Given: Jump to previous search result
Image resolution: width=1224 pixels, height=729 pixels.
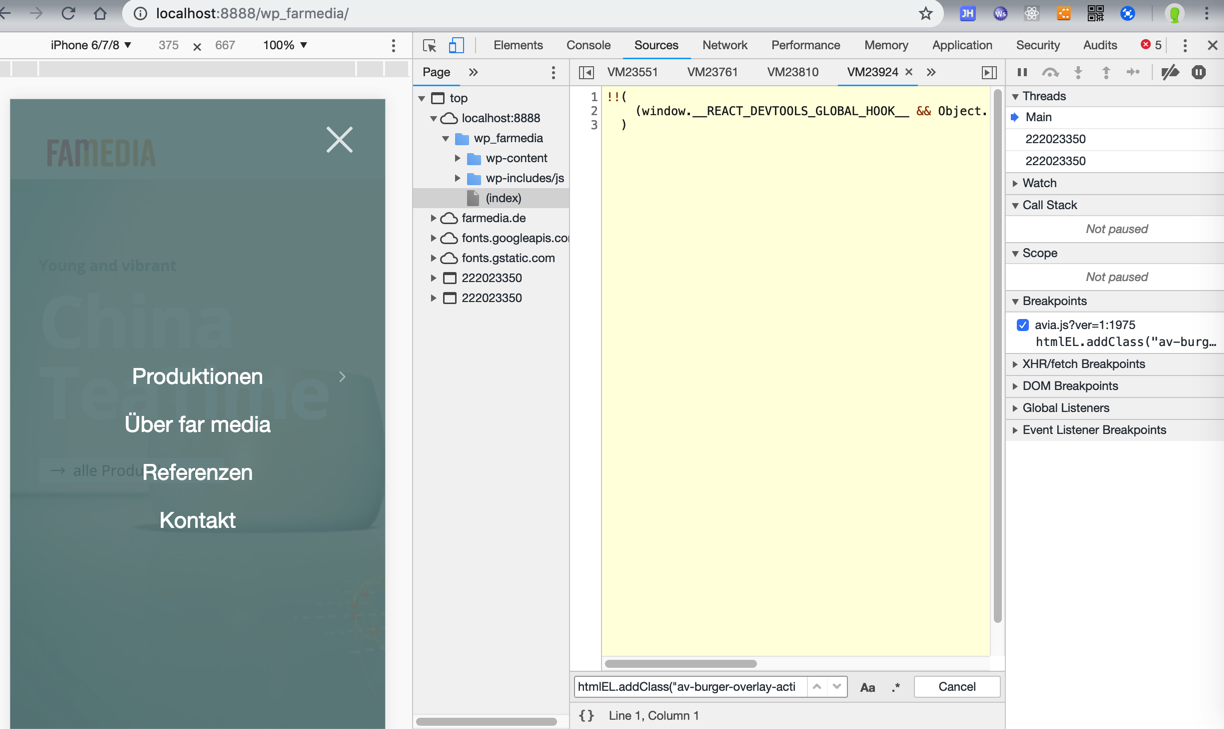Looking at the screenshot, I should tap(817, 687).
